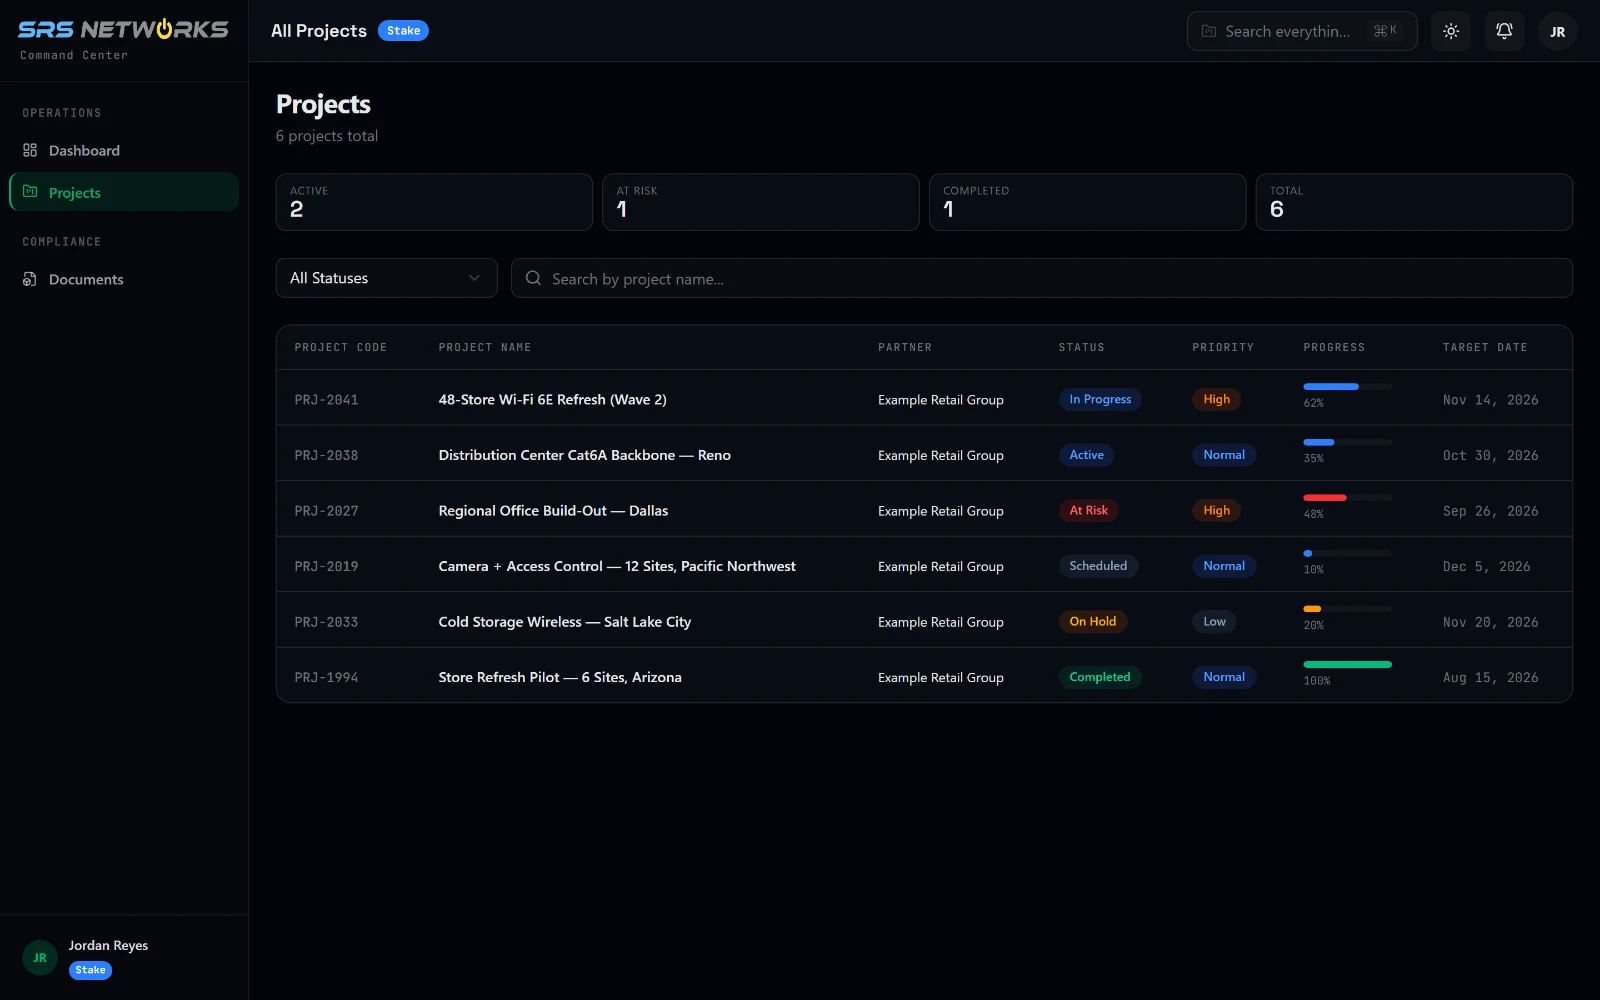
Task: Click the red 48% progress bar for PRJ-2027
Action: (1347, 497)
